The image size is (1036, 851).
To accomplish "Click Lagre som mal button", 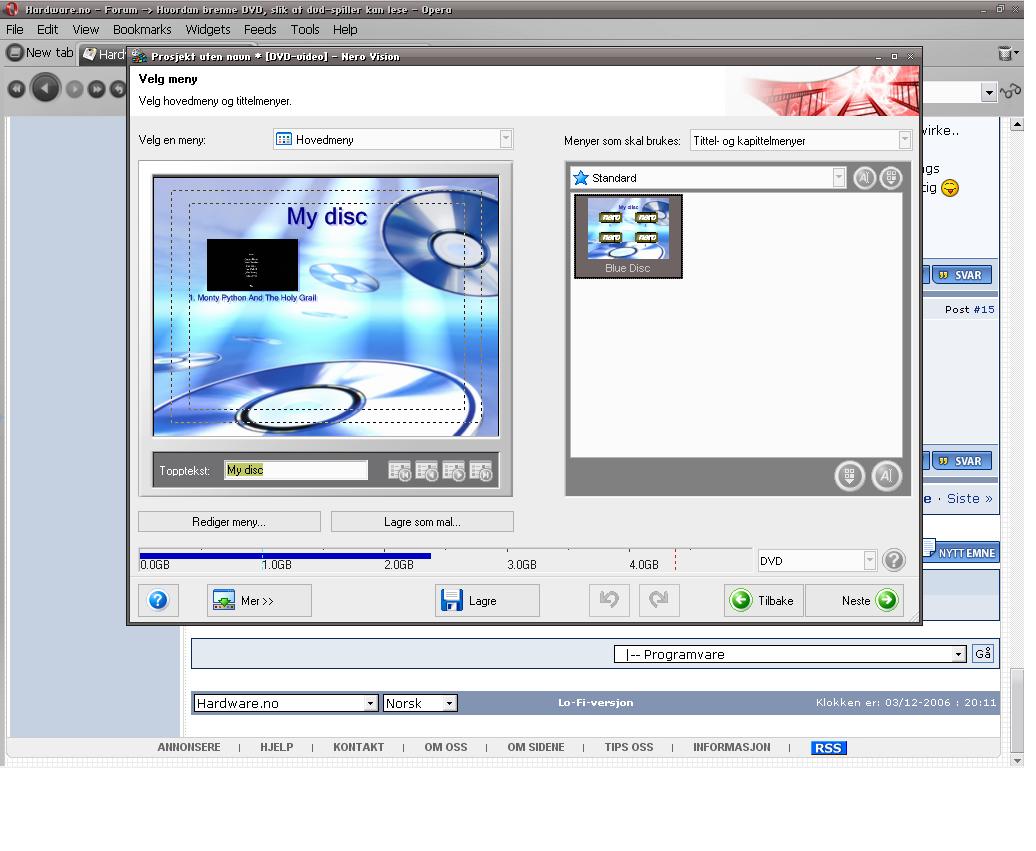I will click(422, 521).
